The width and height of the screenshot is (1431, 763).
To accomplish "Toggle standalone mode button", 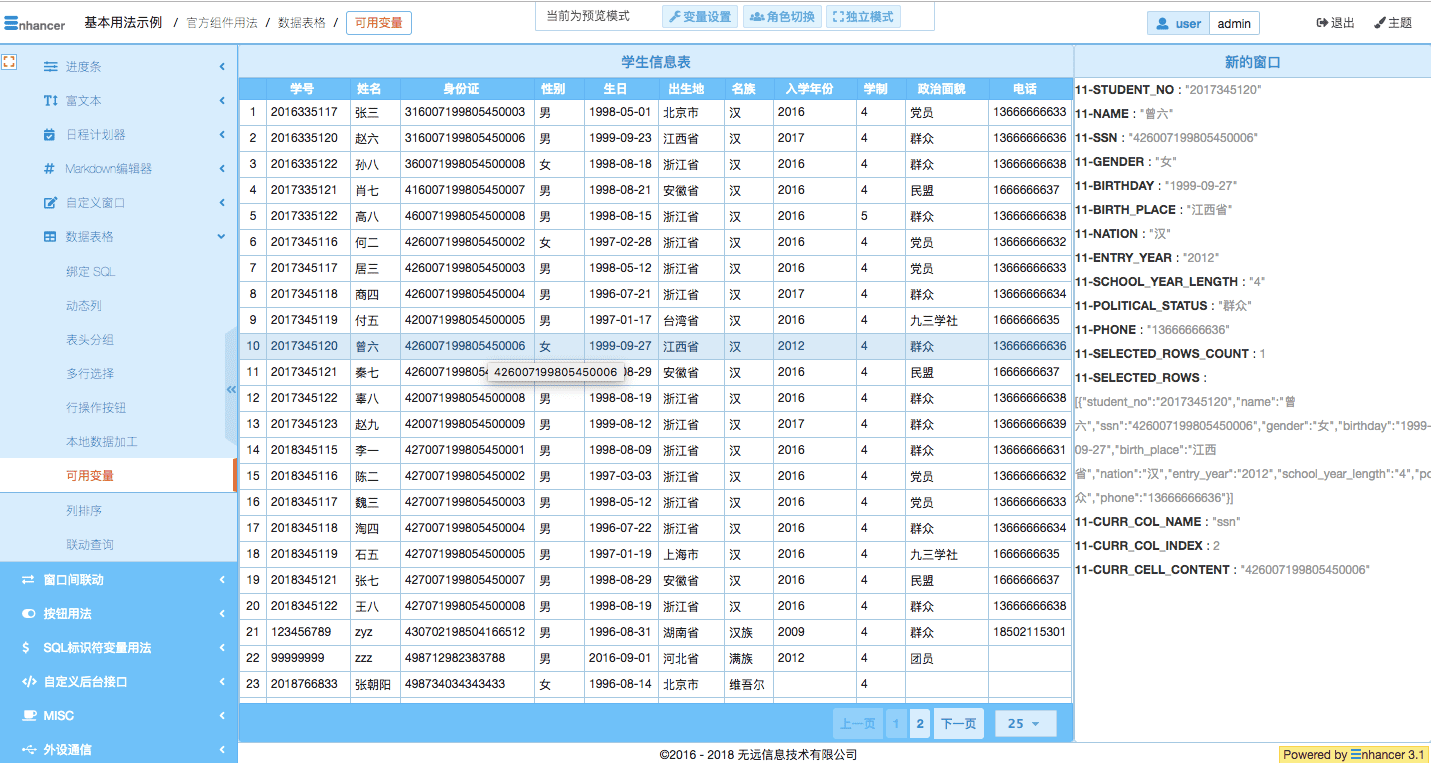I will tap(862, 17).
